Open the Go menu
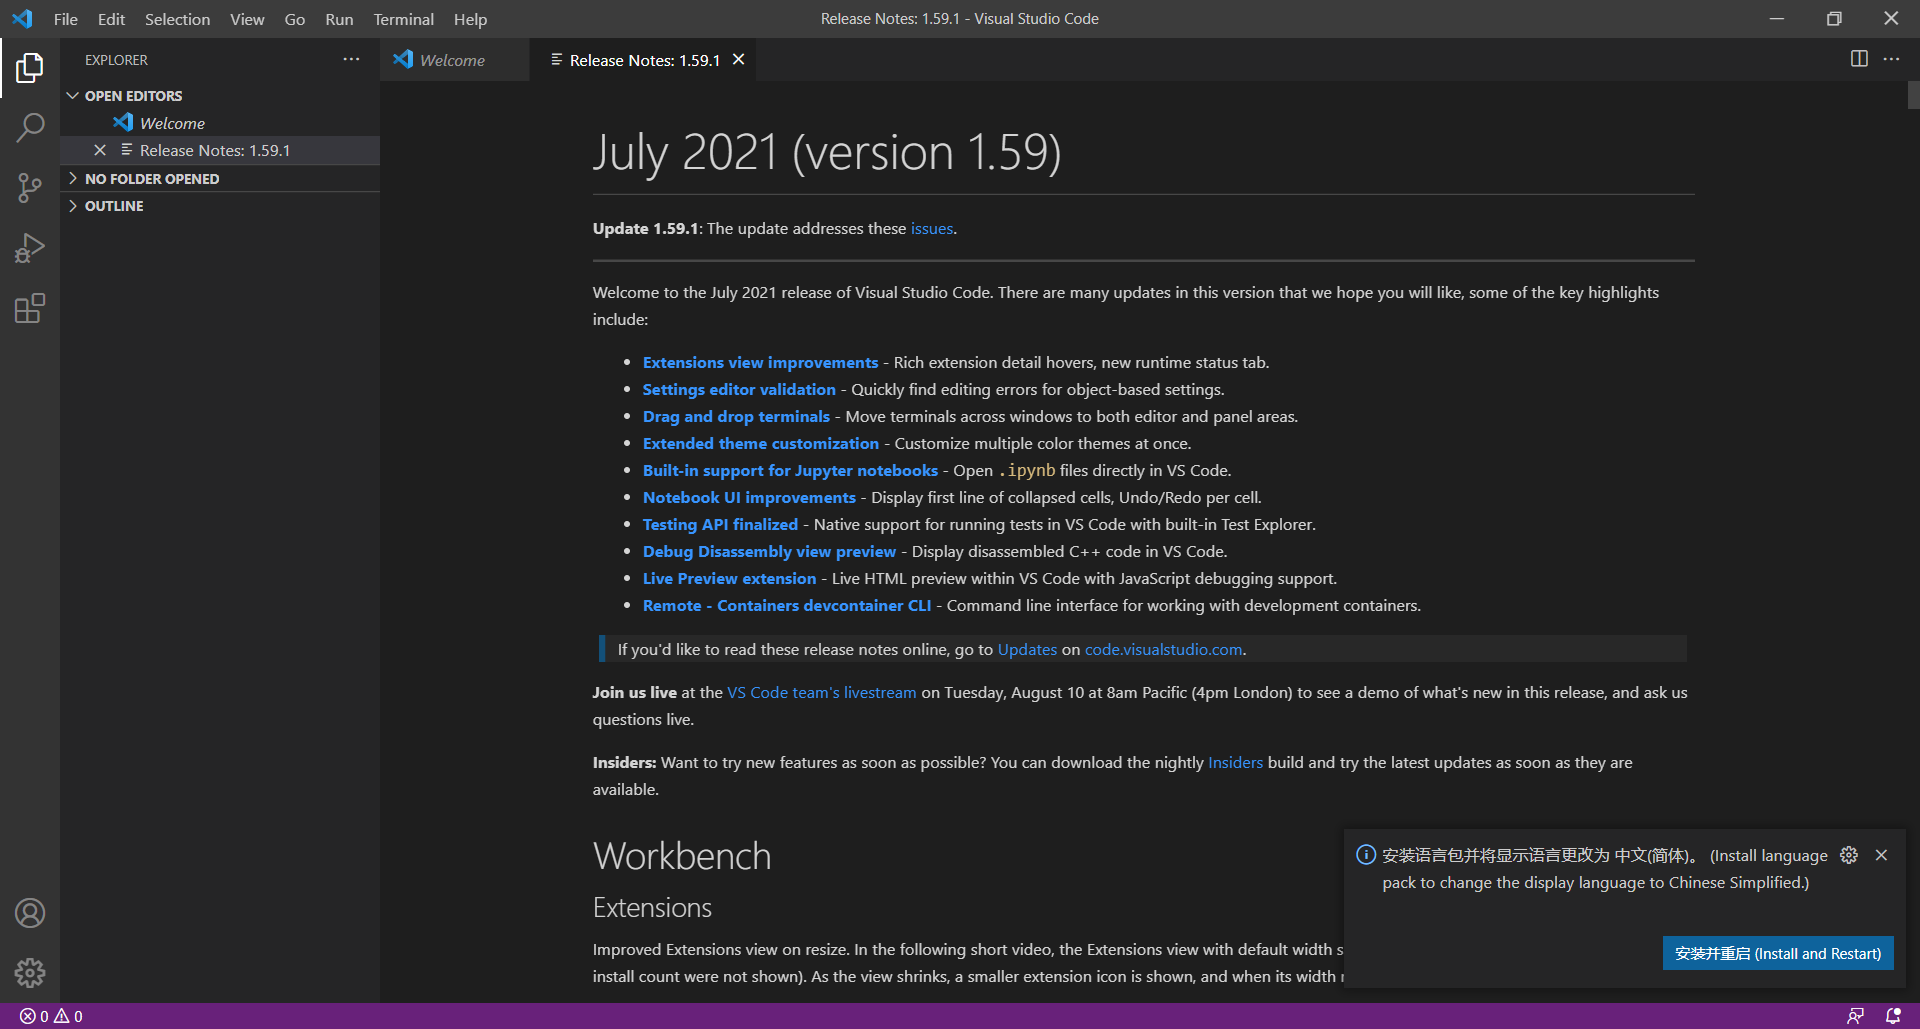 [295, 19]
